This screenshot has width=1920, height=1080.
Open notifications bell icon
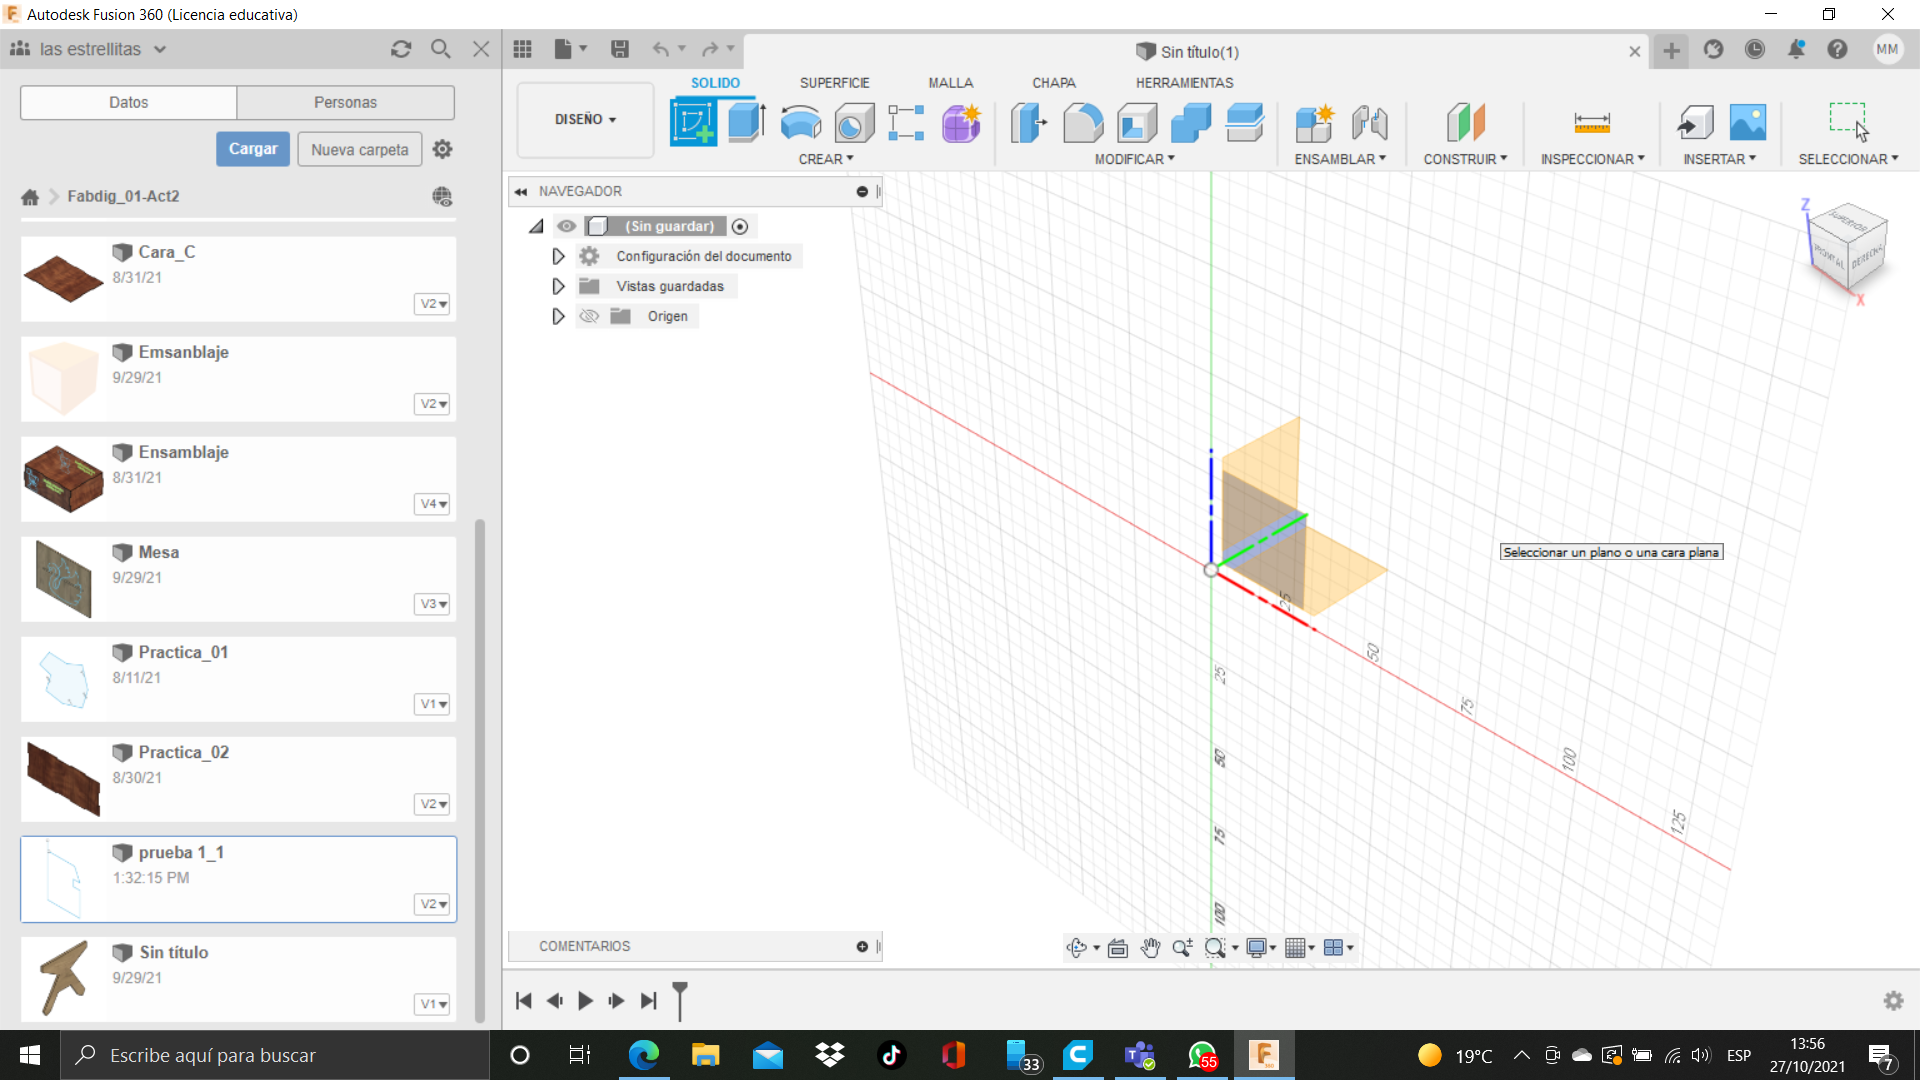[x=1796, y=49]
